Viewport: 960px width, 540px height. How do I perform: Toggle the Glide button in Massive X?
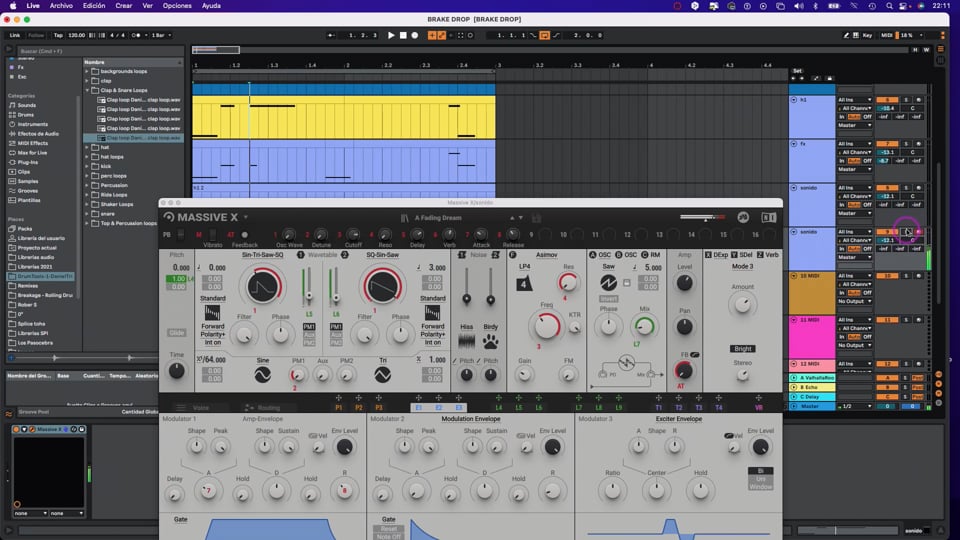(176, 332)
